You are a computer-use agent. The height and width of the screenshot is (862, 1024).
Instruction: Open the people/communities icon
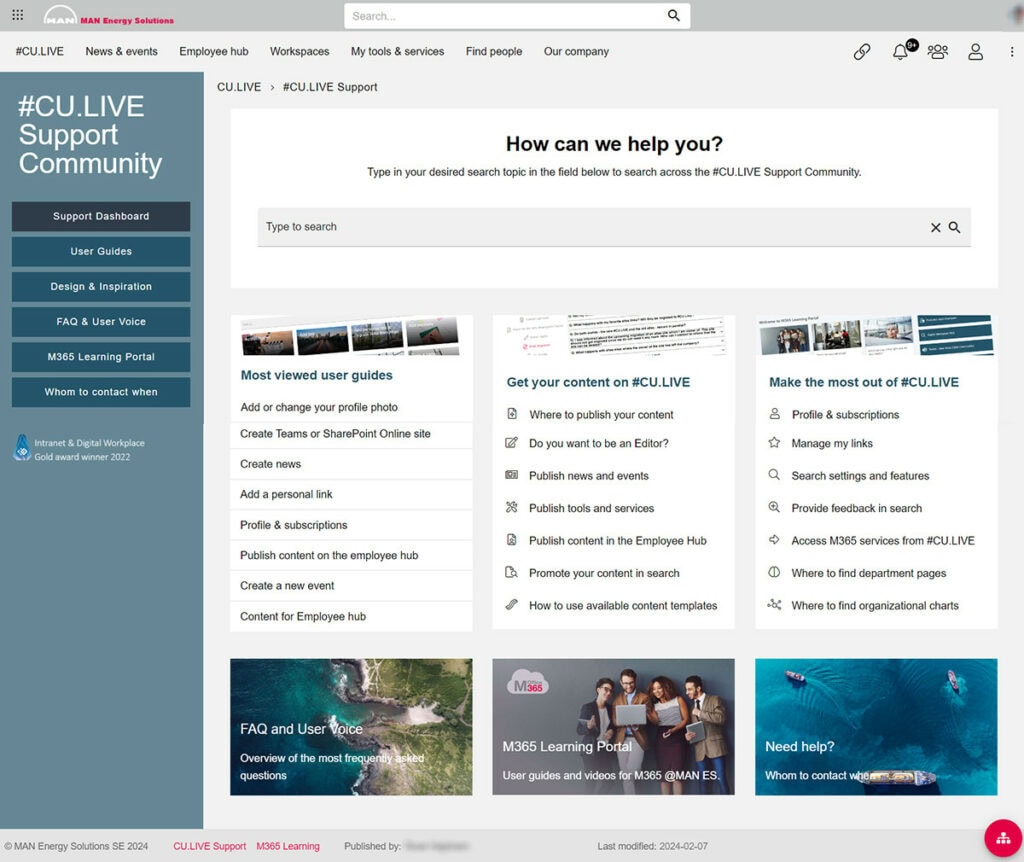tap(938, 51)
